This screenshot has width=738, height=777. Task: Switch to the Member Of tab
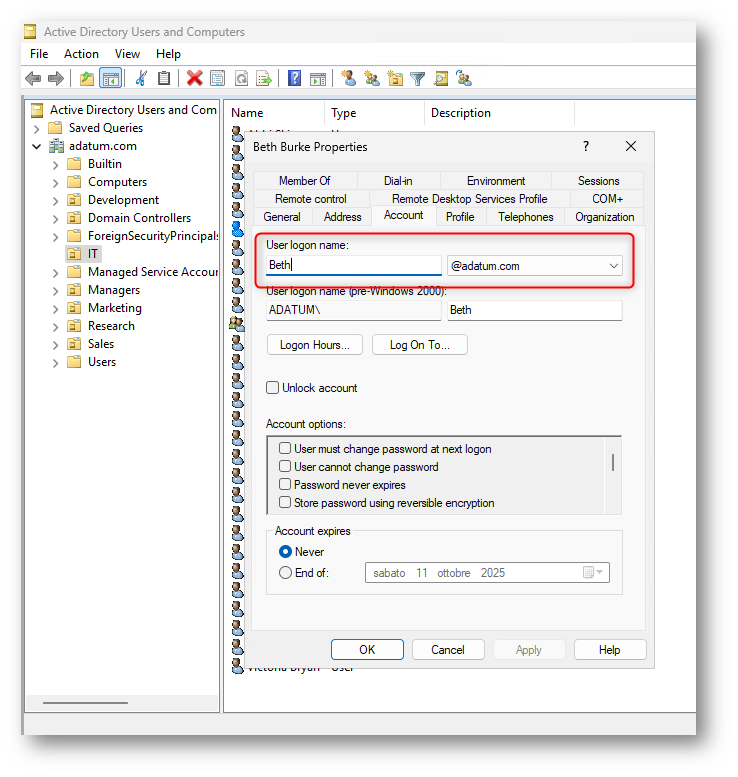pos(305,181)
